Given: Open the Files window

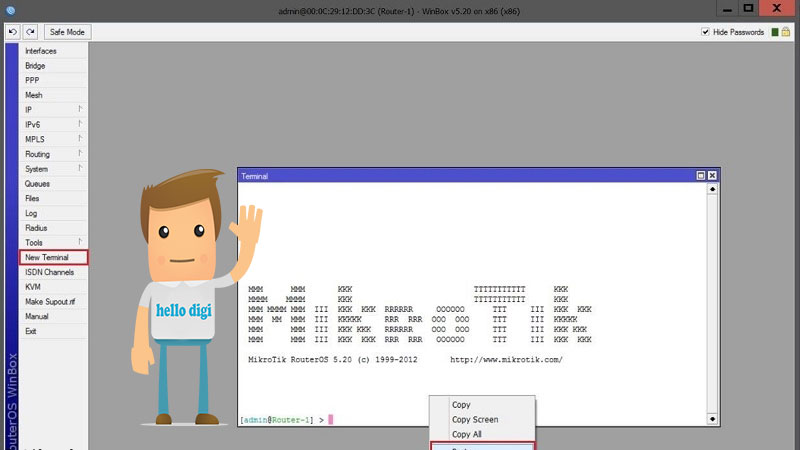Looking at the screenshot, I should 53,198.
